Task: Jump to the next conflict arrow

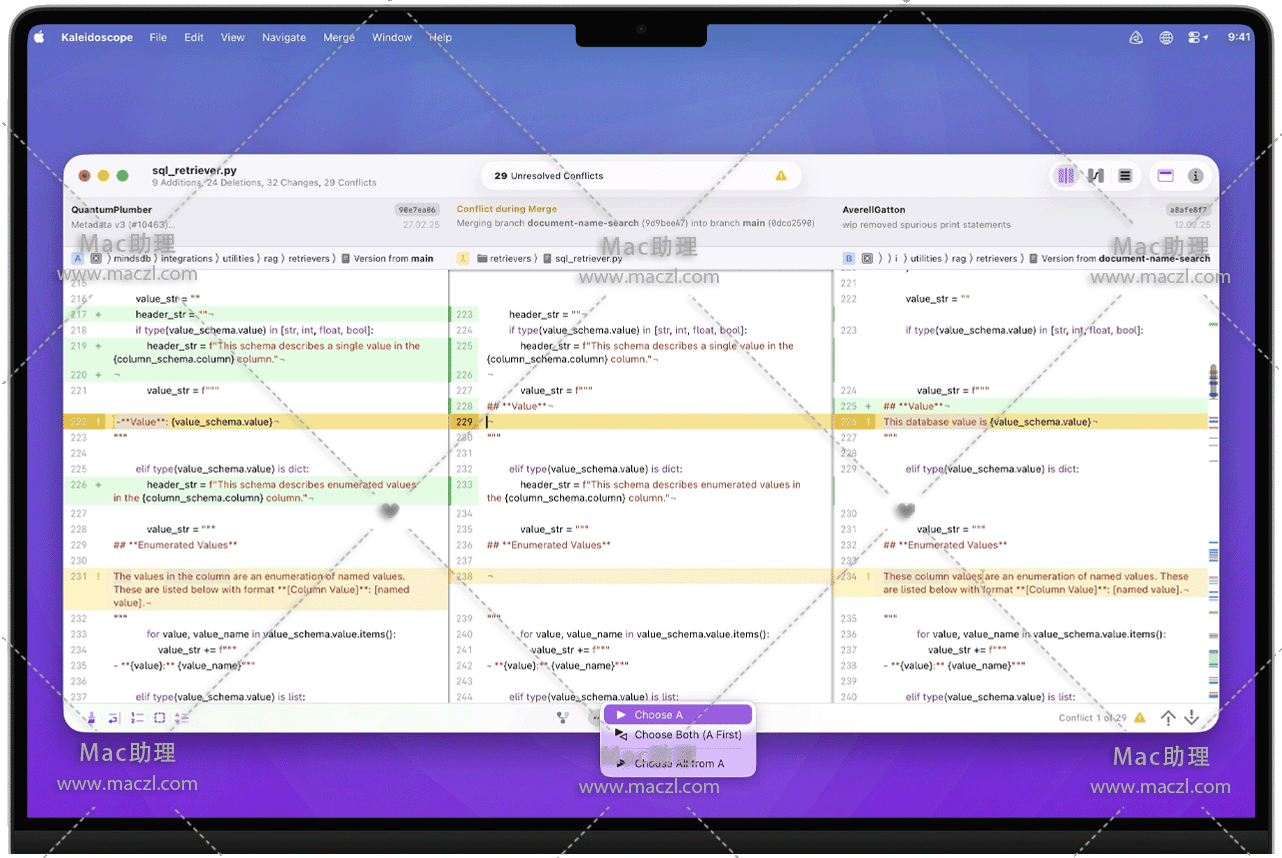Action: point(1191,718)
